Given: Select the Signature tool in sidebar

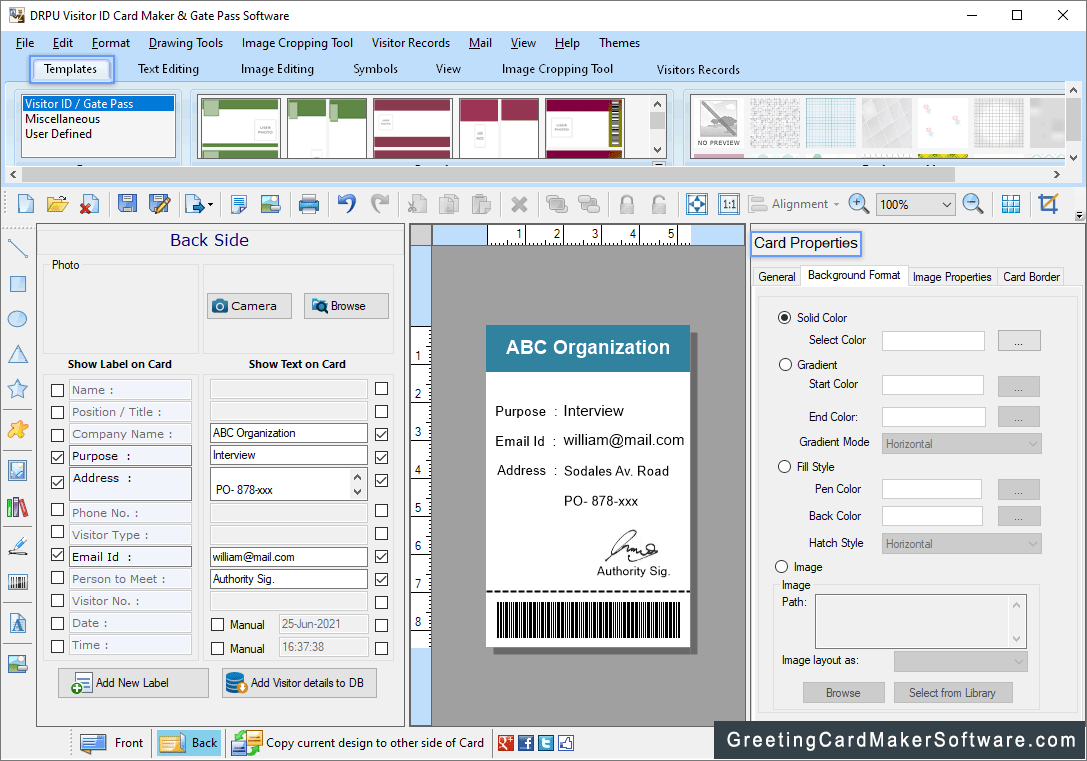Looking at the screenshot, I should click(17, 546).
